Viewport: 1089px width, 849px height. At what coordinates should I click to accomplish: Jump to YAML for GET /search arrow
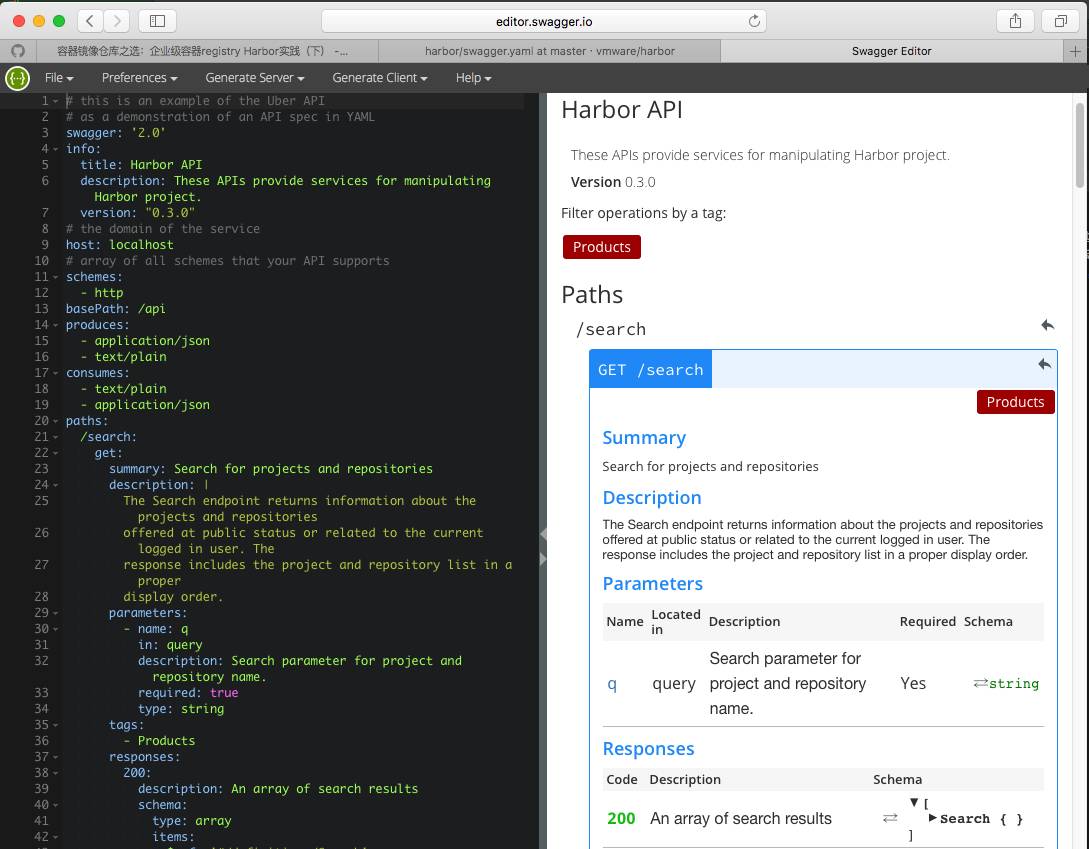coord(1045,364)
